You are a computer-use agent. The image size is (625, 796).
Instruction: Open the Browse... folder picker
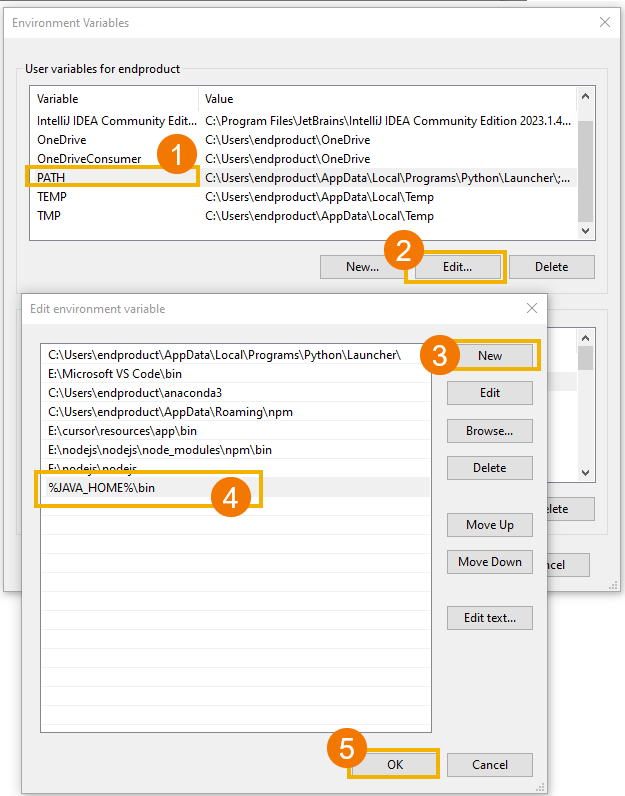point(490,431)
